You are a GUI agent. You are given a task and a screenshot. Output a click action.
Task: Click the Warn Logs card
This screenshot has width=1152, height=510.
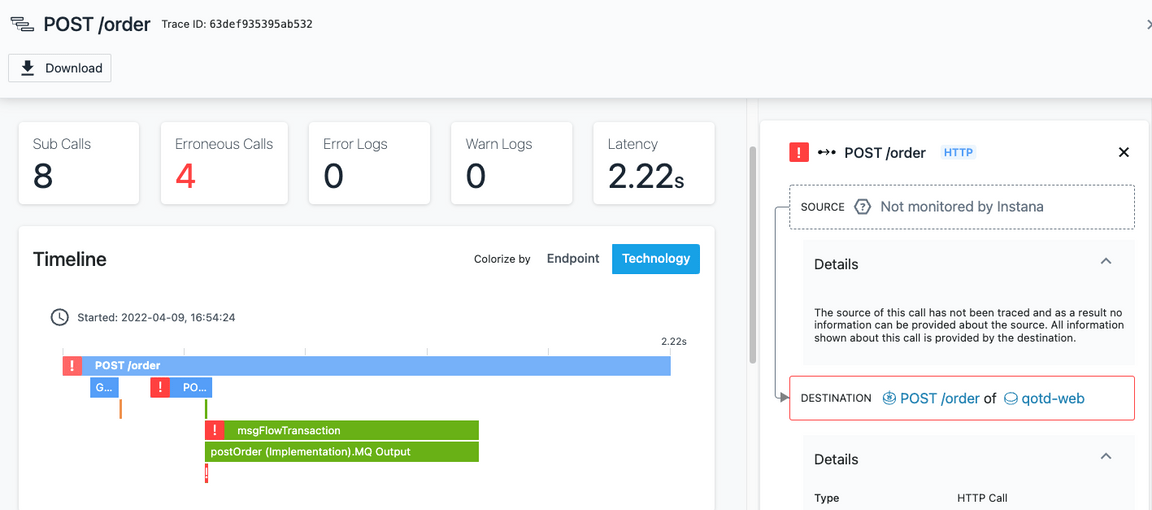pyautogui.click(x=511, y=163)
